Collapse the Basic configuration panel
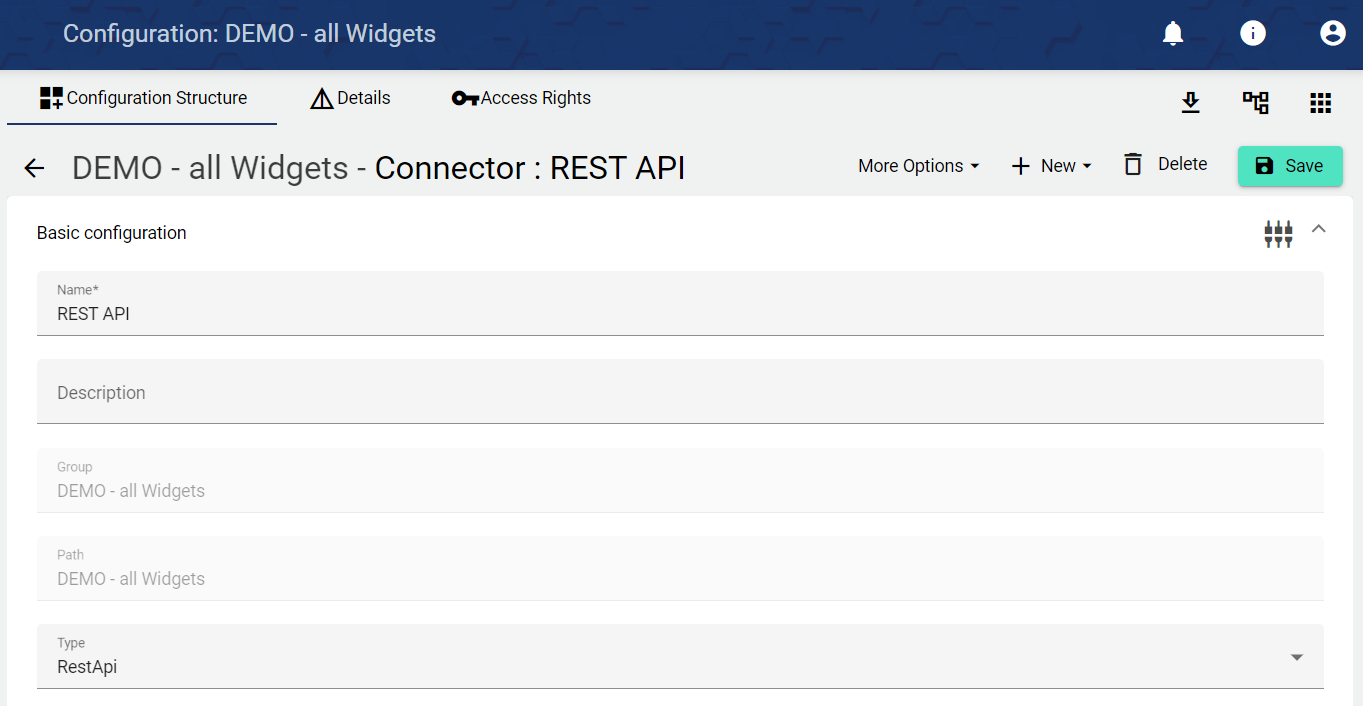The width and height of the screenshot is (1363, 706). coord(1319,230)
